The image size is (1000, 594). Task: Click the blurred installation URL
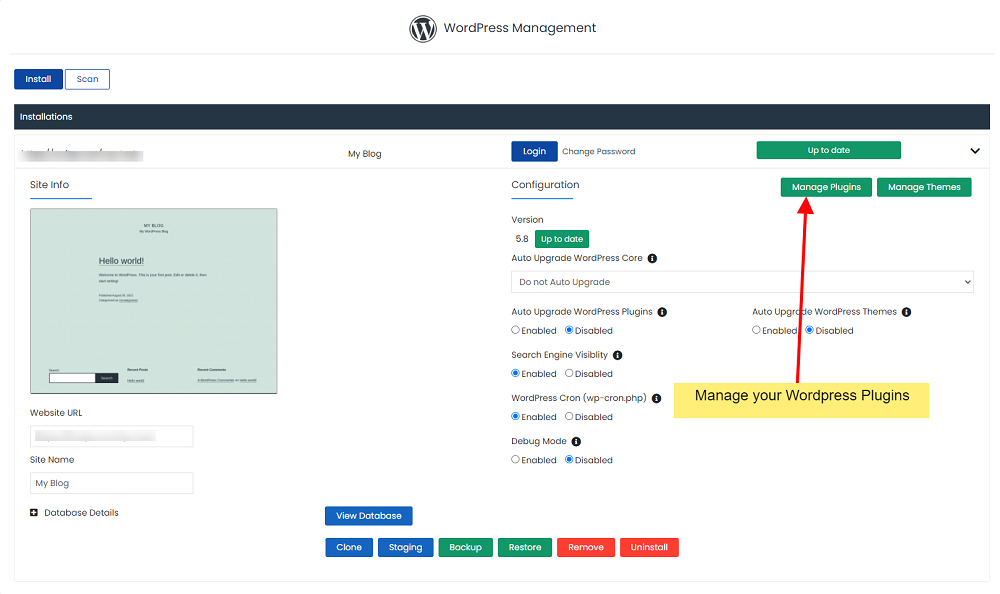(82, 154)
